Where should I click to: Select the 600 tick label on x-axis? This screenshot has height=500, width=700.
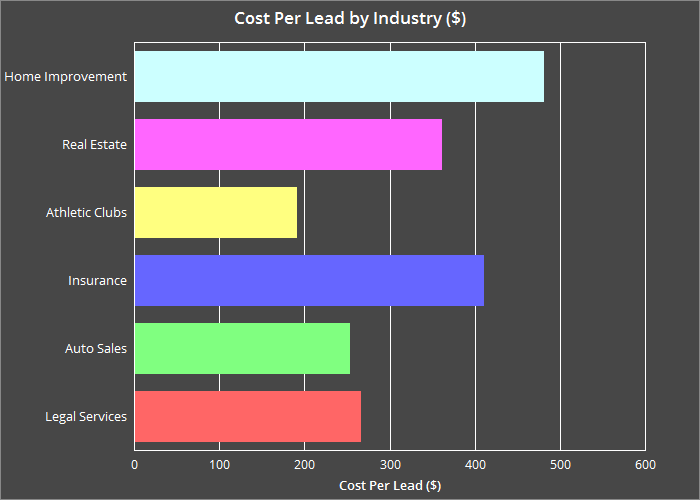645,465
